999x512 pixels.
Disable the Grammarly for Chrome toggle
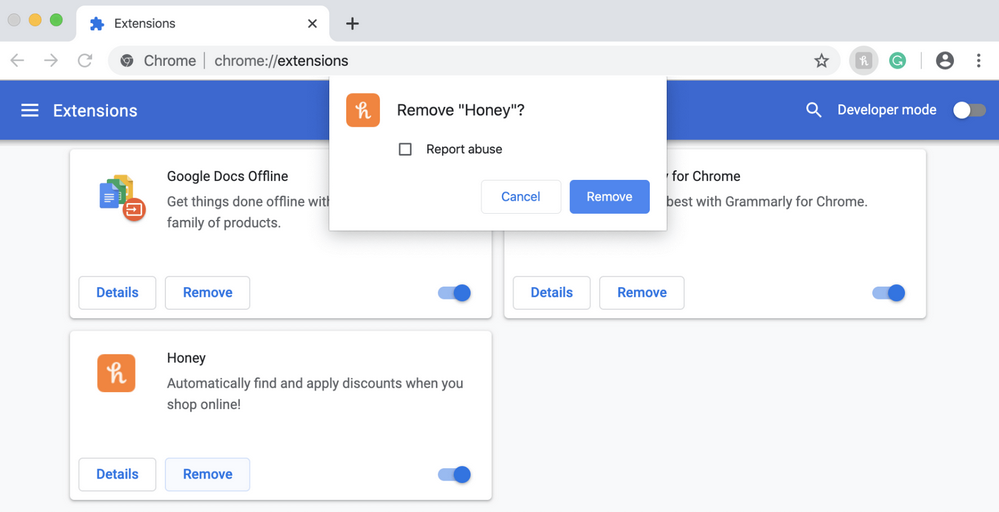[889, 293]
